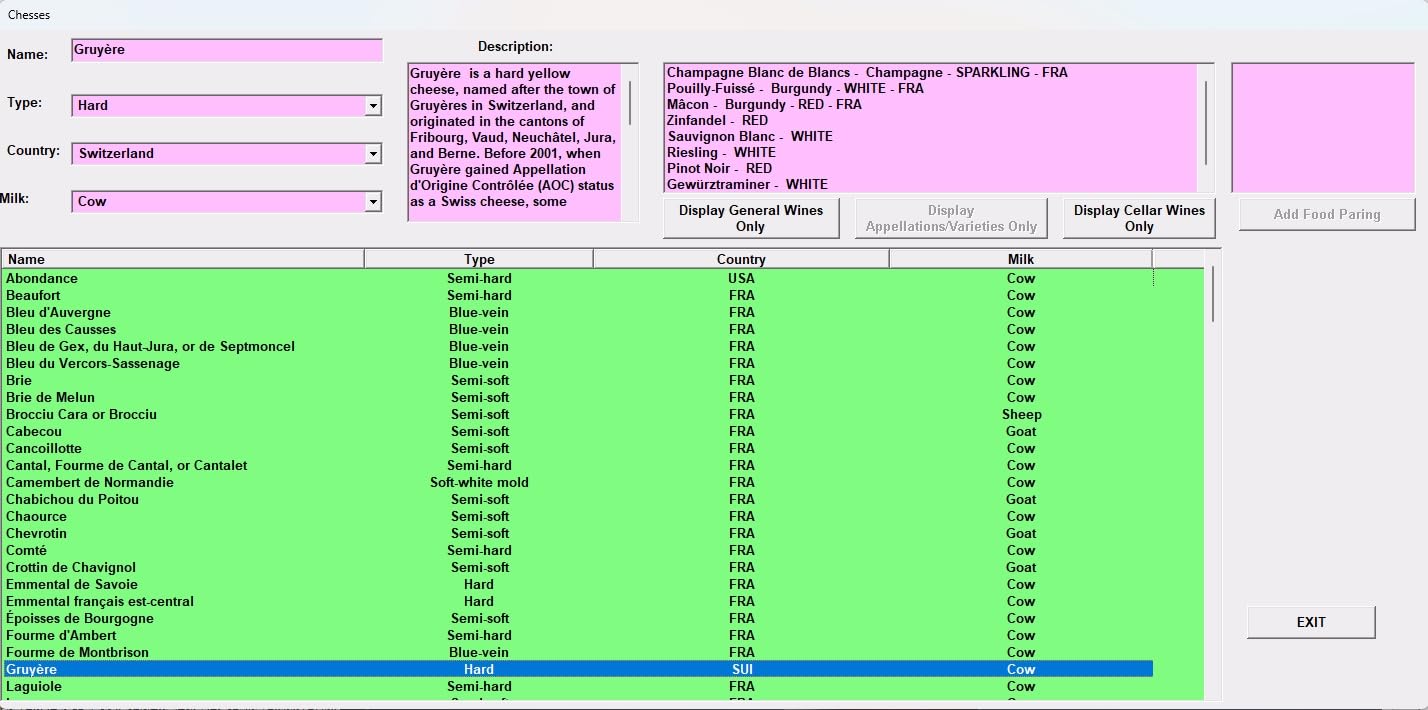The width and height of the screenshot is (1428, 710).
Task: Select the Abondance cheese row
Action: [578, 278]
